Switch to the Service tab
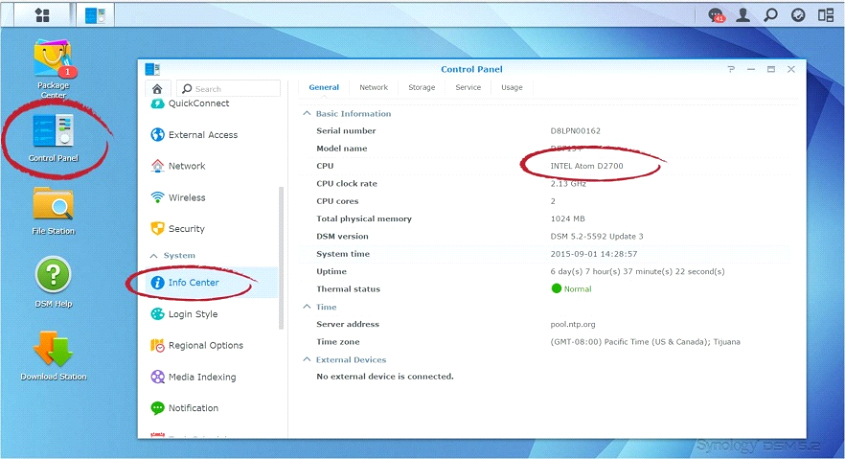This screenshot has height=459, width=845. [468, 87]
